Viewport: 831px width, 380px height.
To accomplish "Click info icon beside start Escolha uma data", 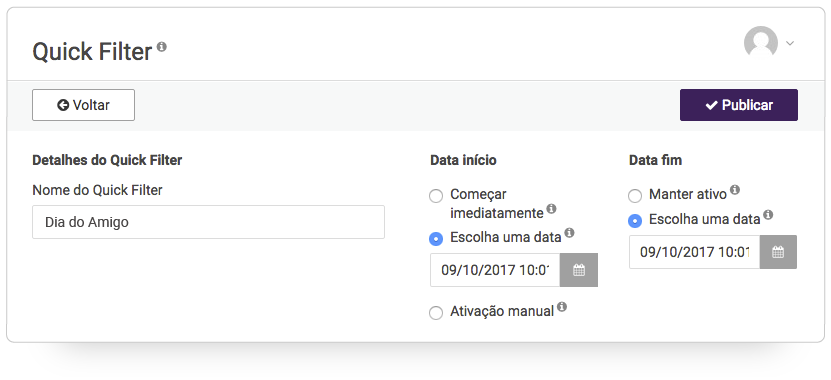I will click(x=569, y=233).
